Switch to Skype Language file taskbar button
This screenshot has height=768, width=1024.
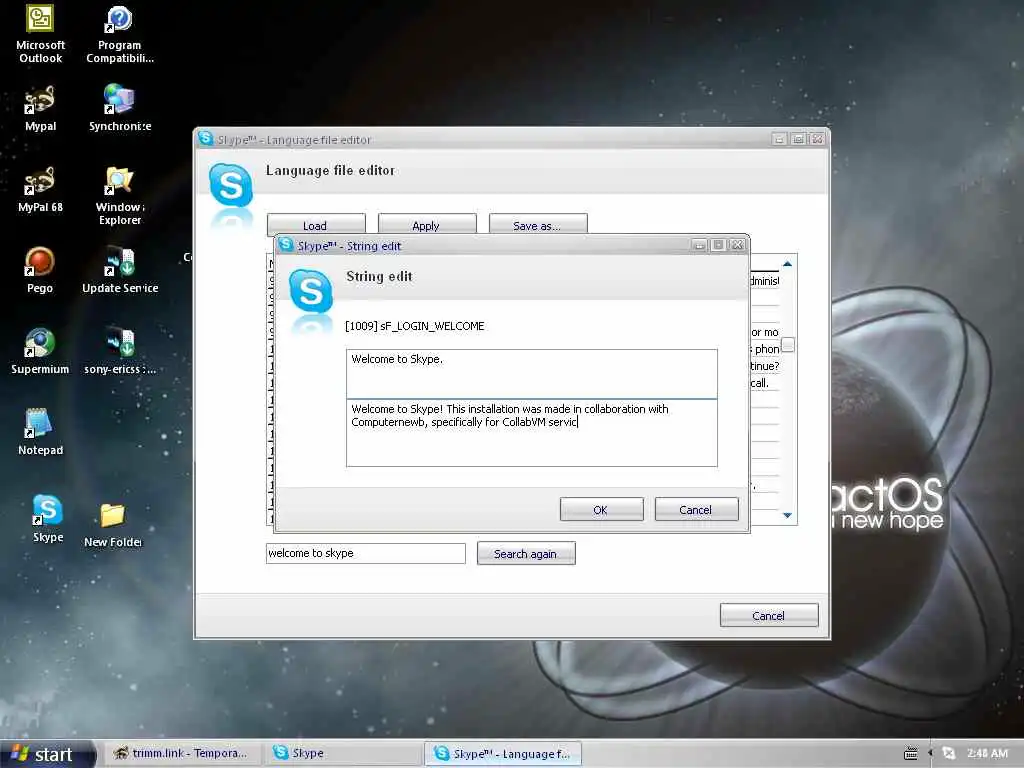tap(502, 754)
